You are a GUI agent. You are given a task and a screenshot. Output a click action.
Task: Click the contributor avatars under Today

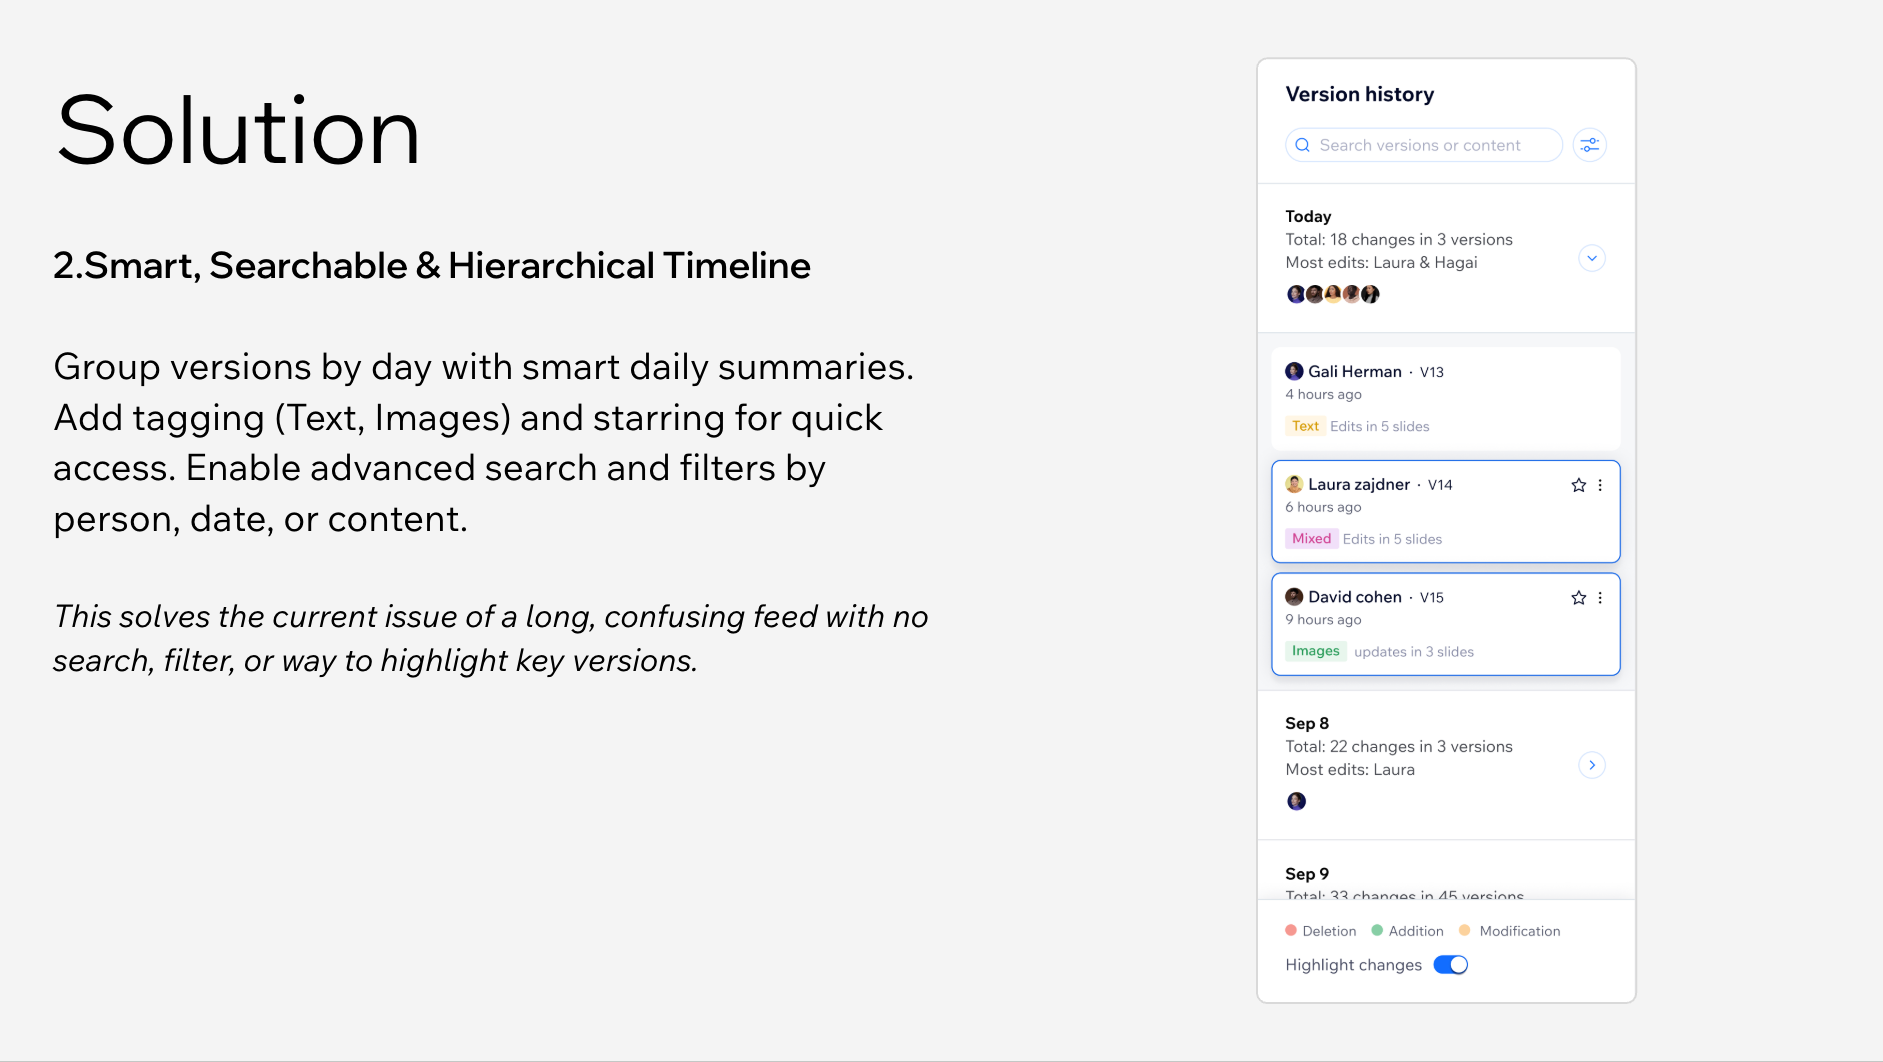pos(1332,294)
